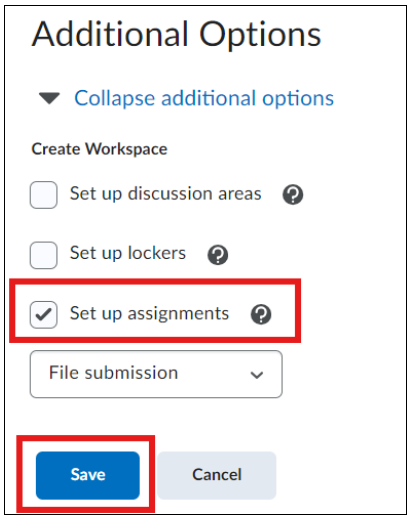Viewport: 409px width, 521px height.
Task: Click the chevron arrow in submission dropdown
Action: pos(257,375)
